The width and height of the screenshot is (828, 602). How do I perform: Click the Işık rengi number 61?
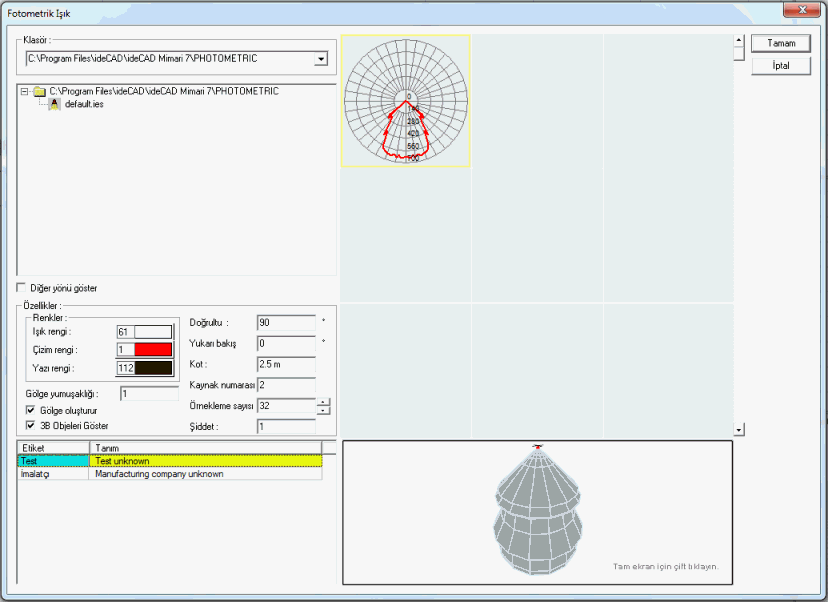[125, 332]
